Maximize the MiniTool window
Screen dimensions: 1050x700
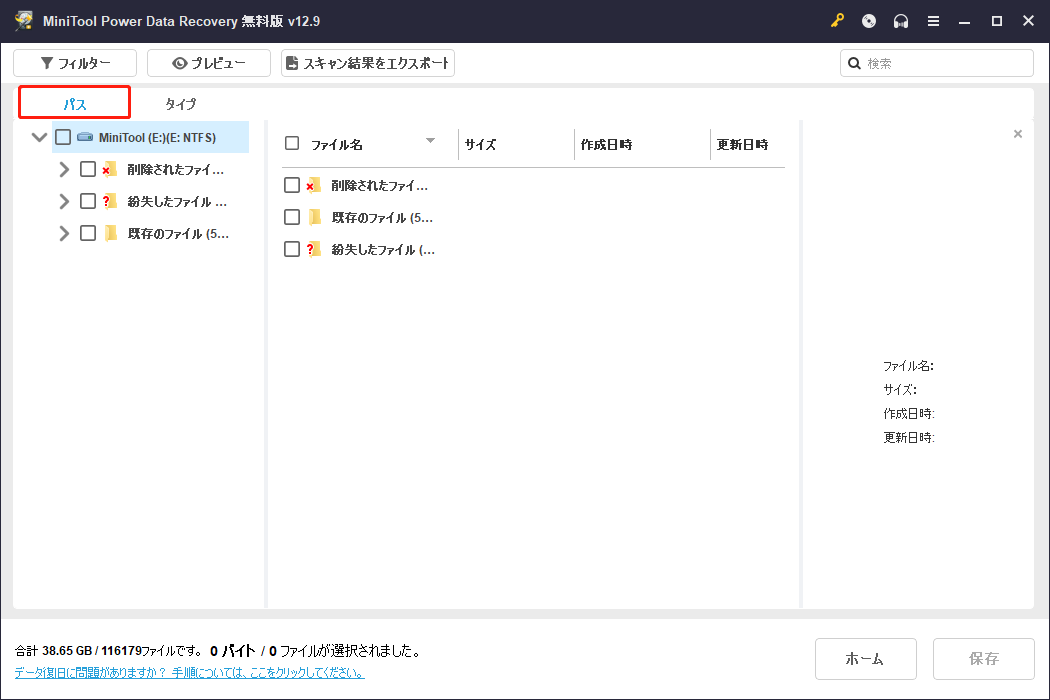[x=996, y=21]
